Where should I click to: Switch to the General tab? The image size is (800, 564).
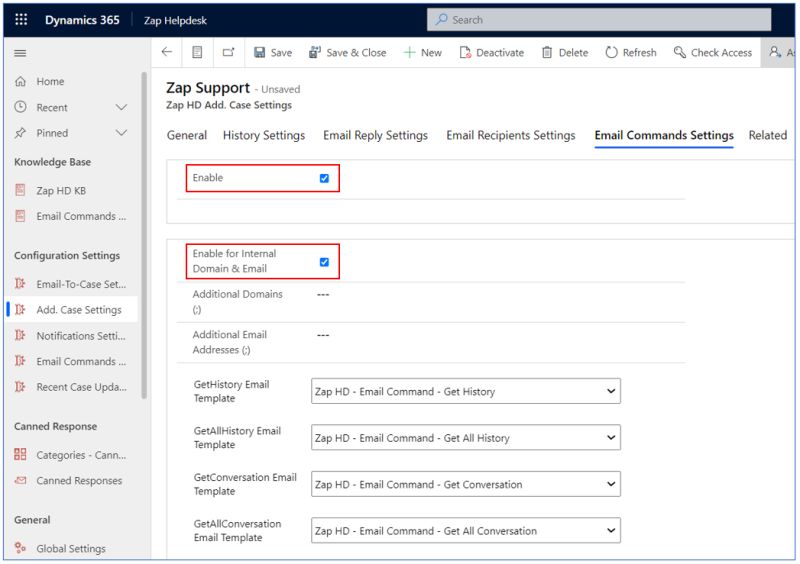[187, 135]
